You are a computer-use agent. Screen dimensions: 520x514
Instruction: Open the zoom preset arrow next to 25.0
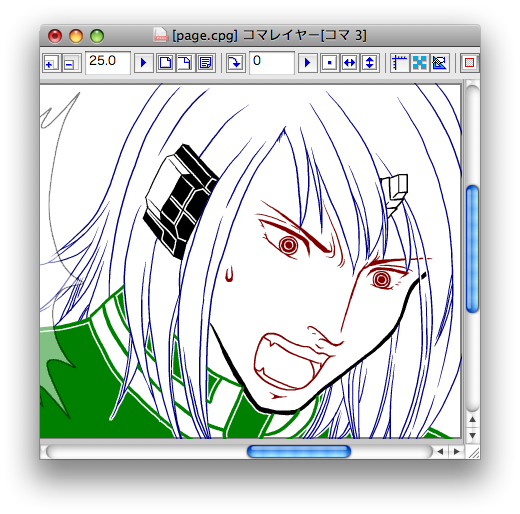click(x=144, y=63)
